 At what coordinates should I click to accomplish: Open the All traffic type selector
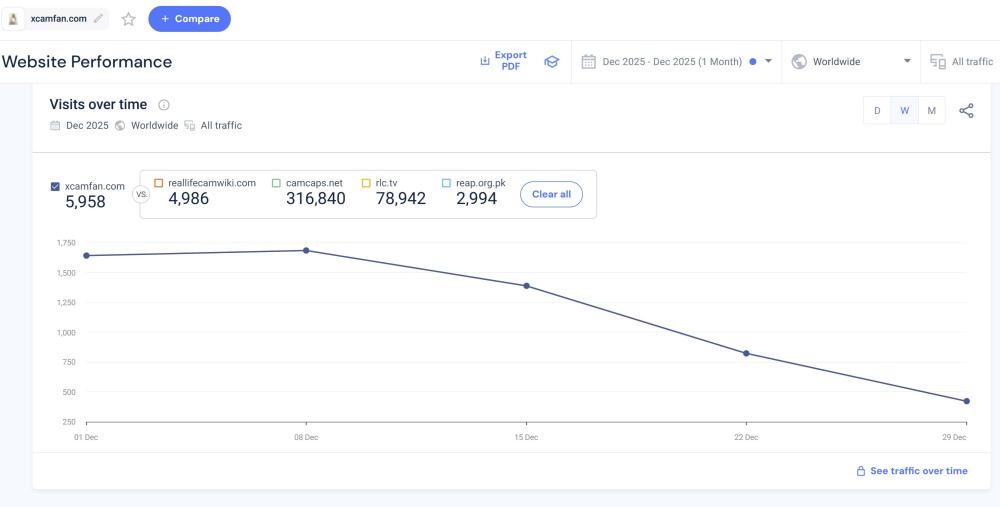(962, 62)
